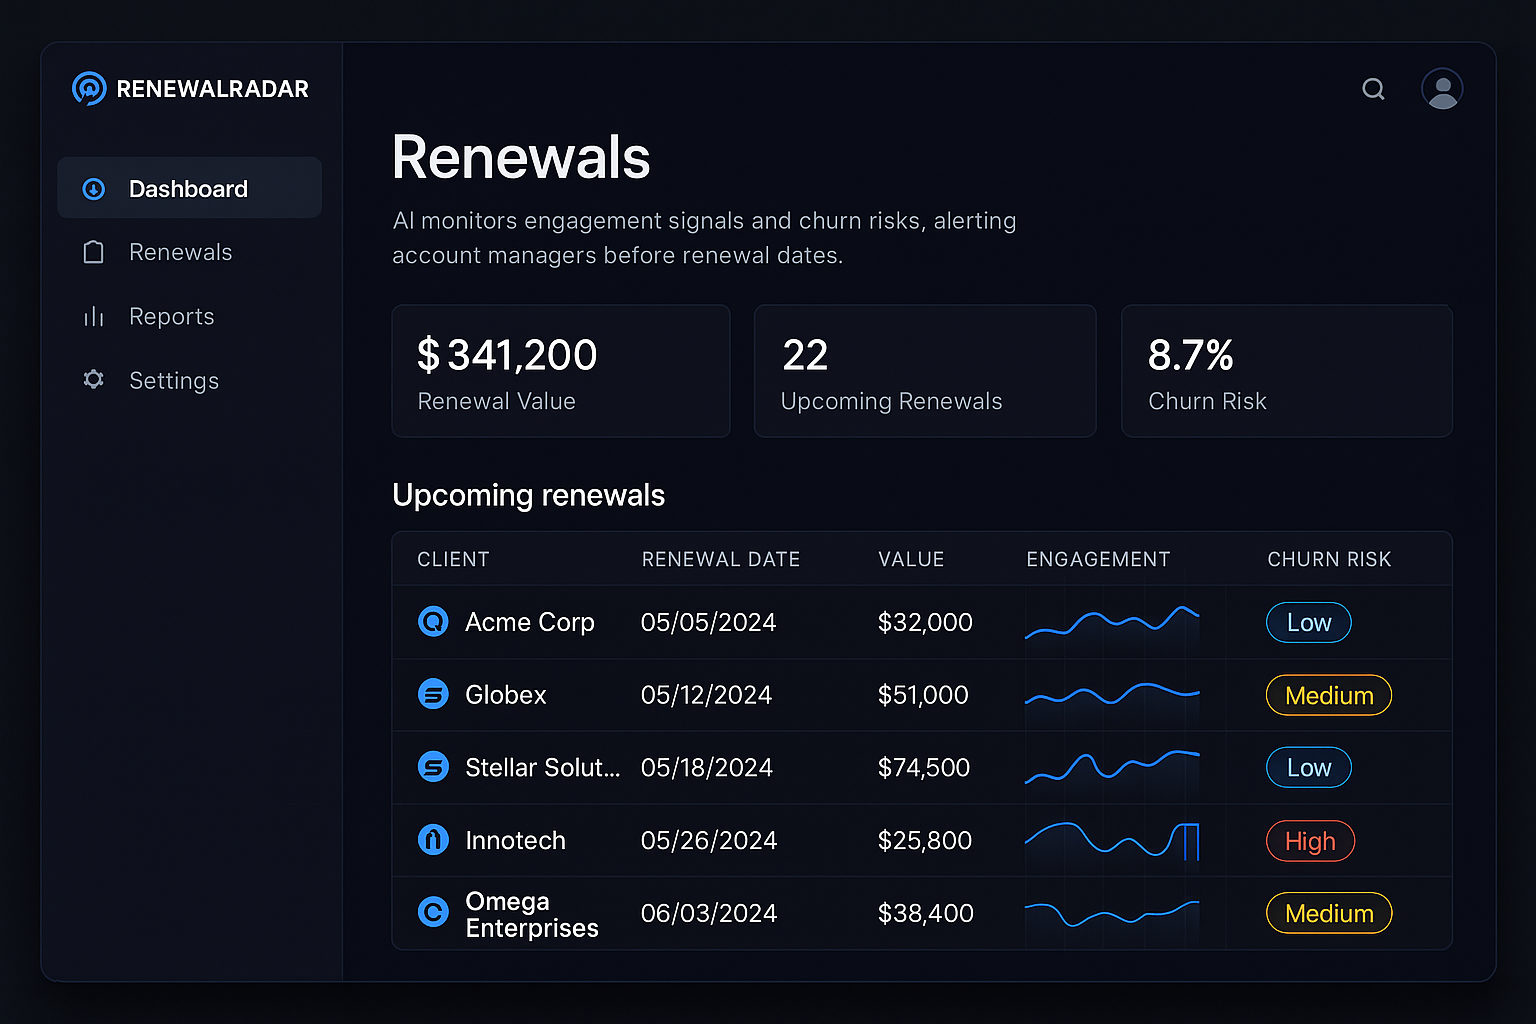The width and height of the screenshot is (1536, 1024).
Task: Click the Low churn badge for Acme Corp
Action: (1308, 622)
